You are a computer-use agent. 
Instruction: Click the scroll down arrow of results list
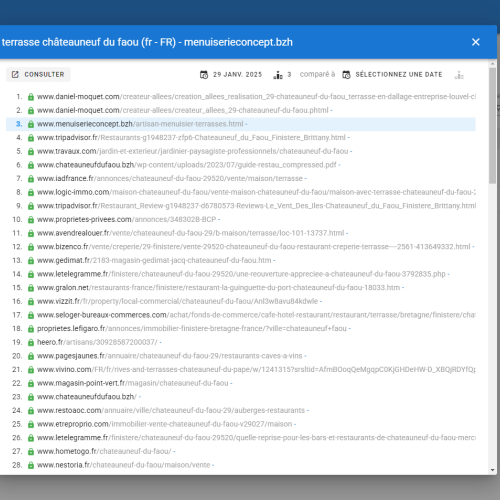(493, 470)
